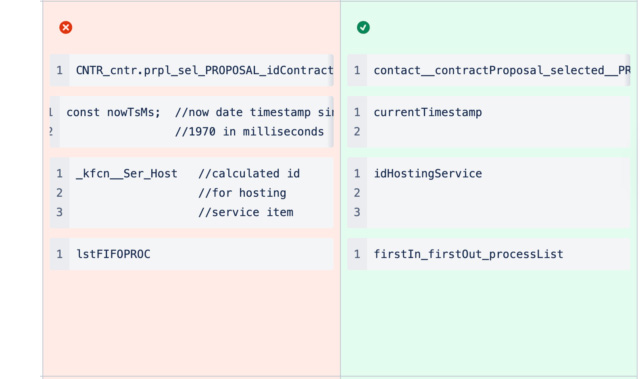Image resolution: width=640 pixels, height=379 pixels.
Task: Click the 'const nowTsMs;' code text
Action: pos(113,112)
